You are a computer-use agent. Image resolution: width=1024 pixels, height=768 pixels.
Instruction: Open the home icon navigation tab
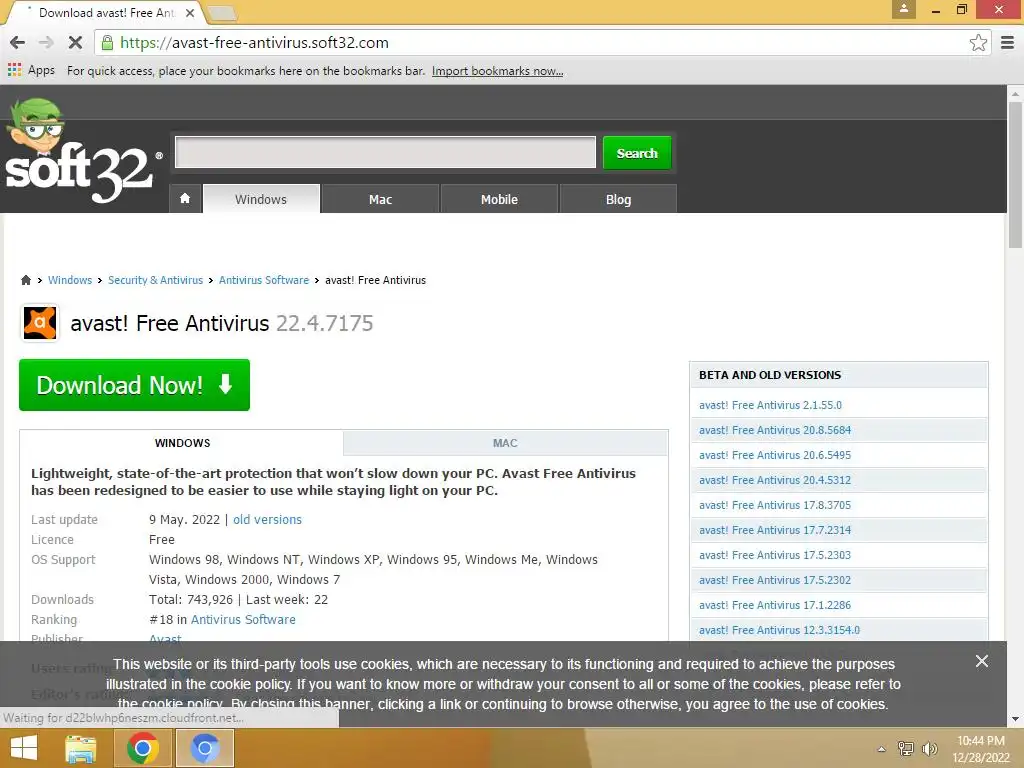coord(185,199)
